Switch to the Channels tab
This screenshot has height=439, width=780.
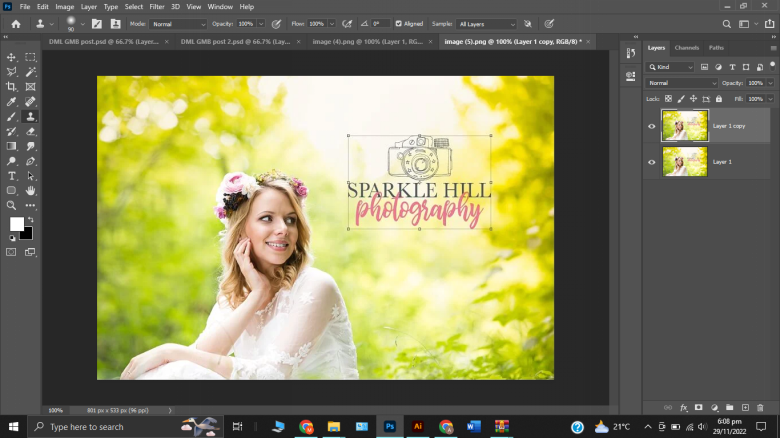tap(686, 48)
